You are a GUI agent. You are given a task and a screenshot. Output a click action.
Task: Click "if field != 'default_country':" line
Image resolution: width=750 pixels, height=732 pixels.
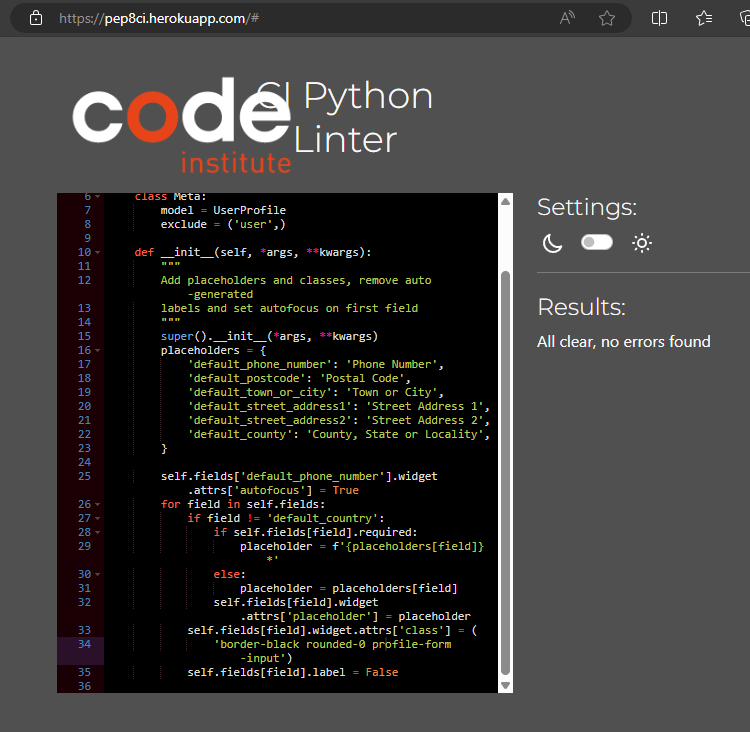point(286,518)
